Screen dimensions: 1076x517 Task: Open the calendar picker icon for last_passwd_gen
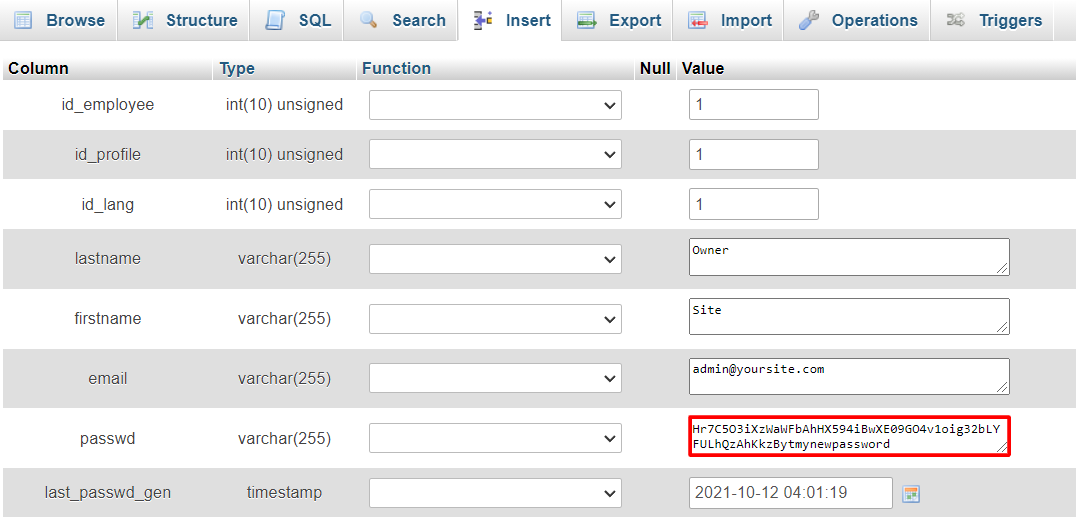tap(910, 493)
